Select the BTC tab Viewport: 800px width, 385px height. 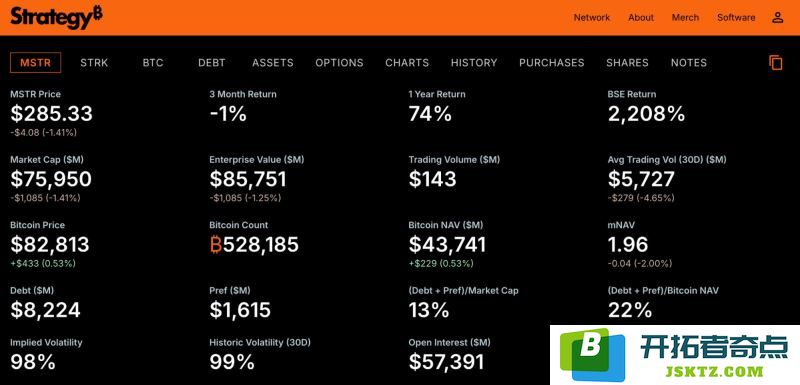pyautogui.click(x=153, y=63)
